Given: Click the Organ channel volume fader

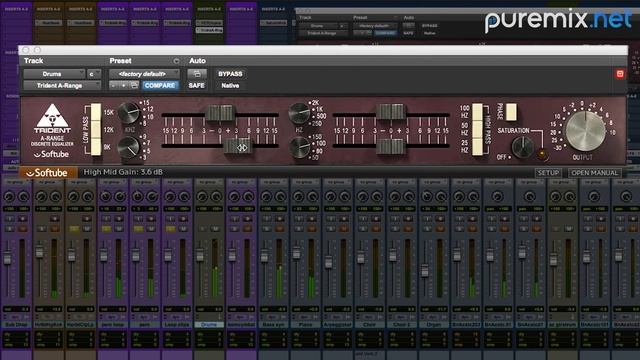Looking at the screenshot, I should [x=425, y=270].
